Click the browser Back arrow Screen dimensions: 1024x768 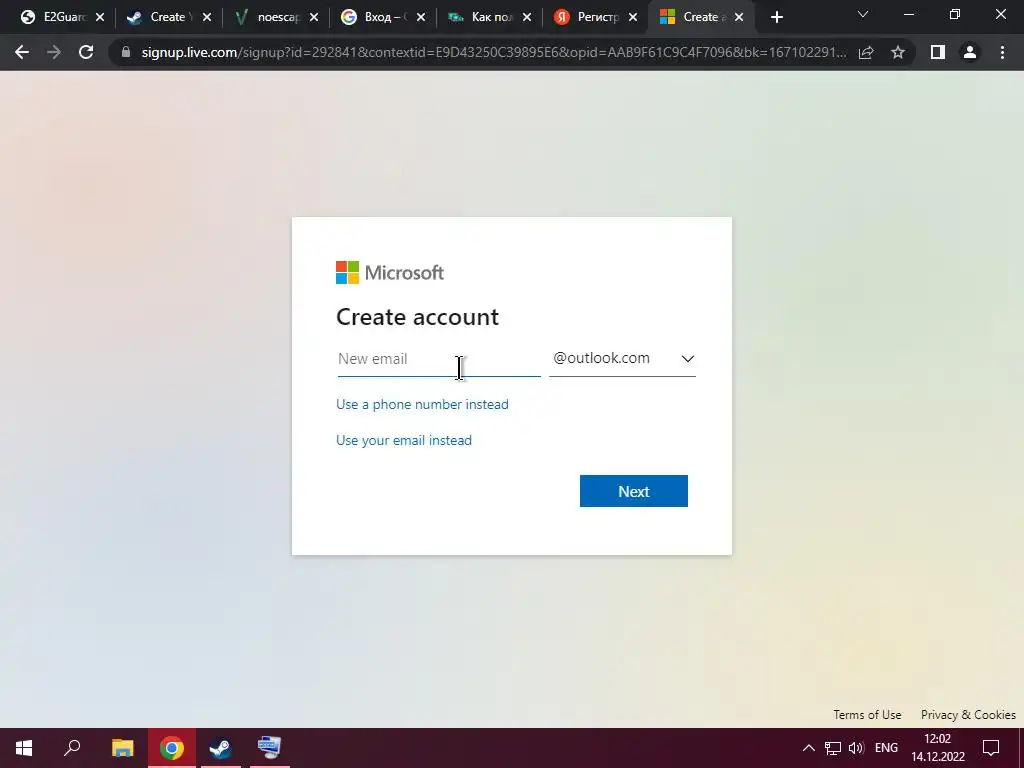point(22,52)
